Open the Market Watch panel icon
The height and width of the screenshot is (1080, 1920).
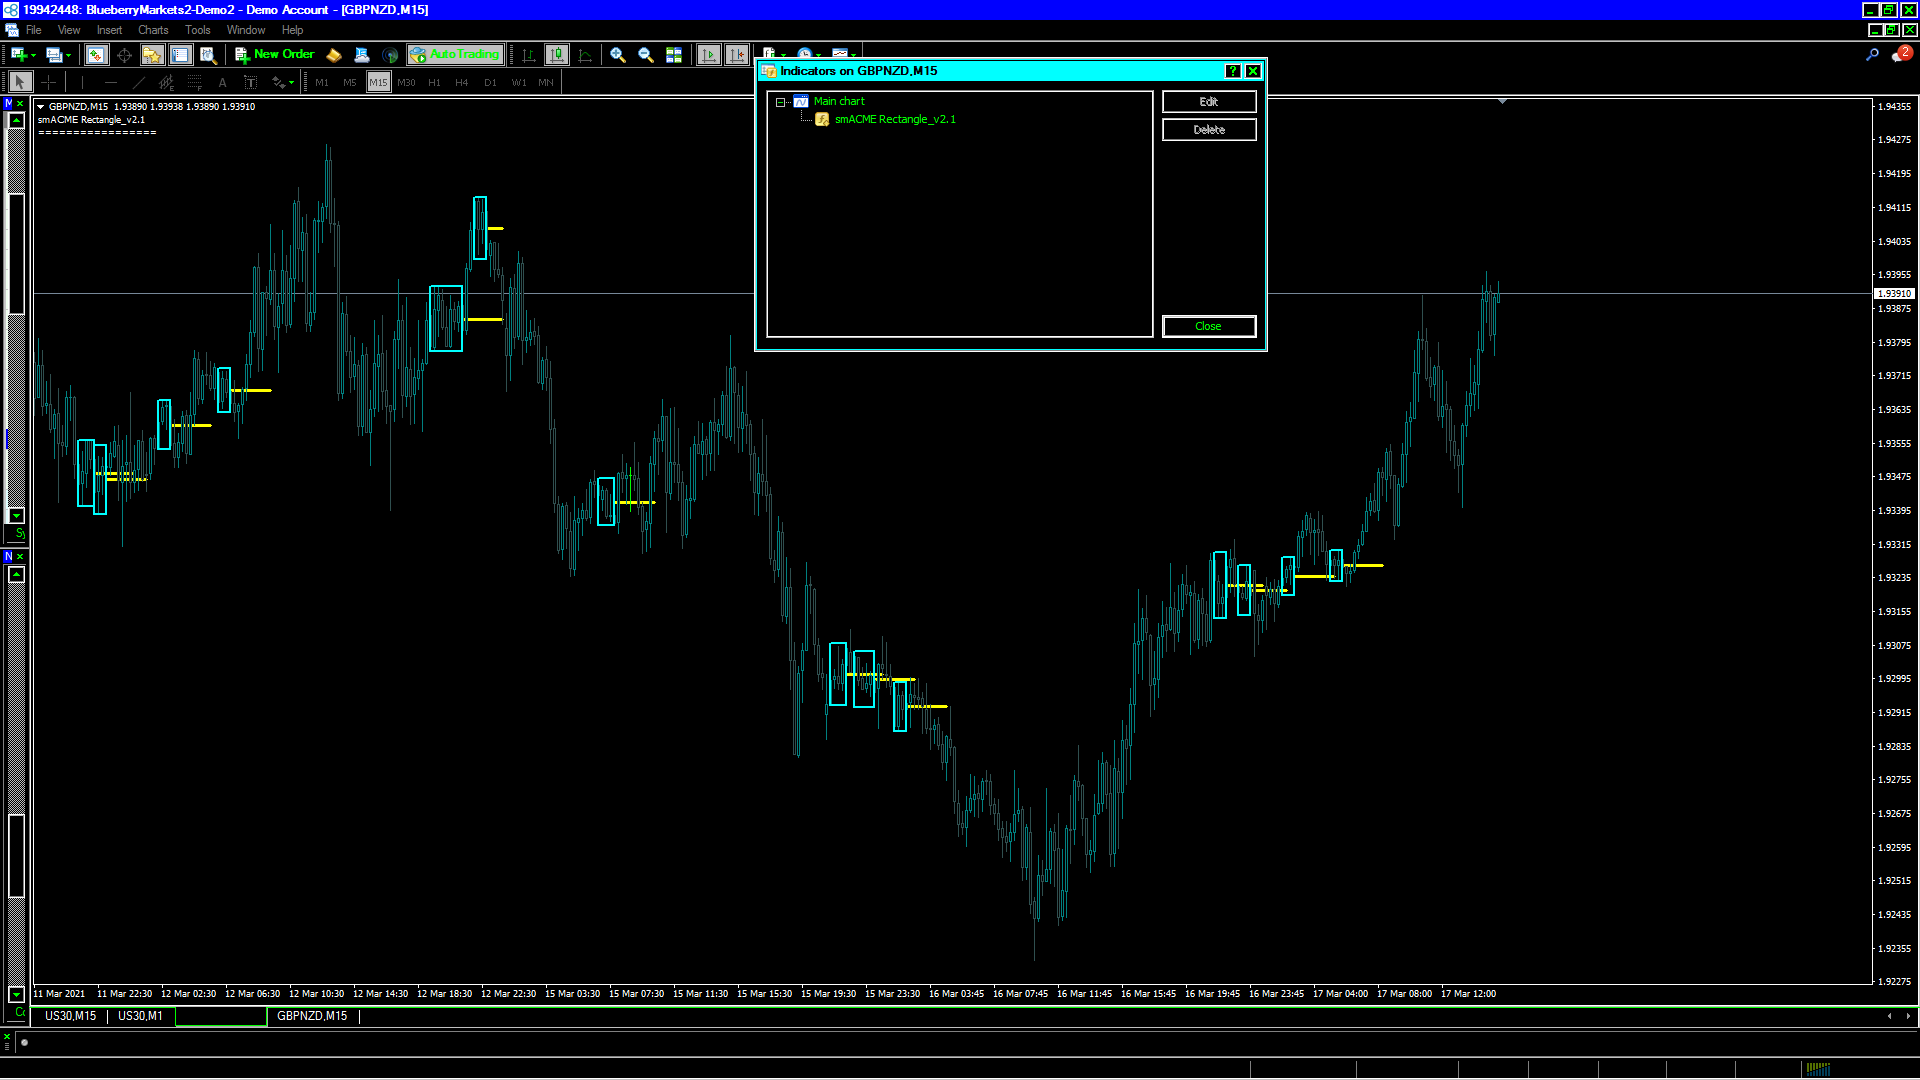coord(96,55)
